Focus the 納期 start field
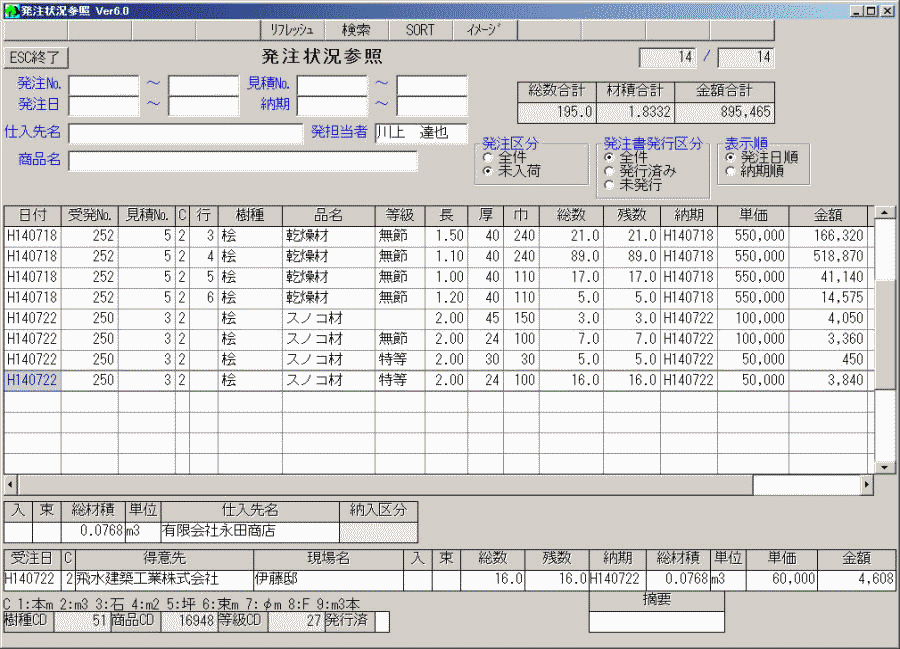Image resolution: width=900 pixels, height=649 pixels. (332, 106)
